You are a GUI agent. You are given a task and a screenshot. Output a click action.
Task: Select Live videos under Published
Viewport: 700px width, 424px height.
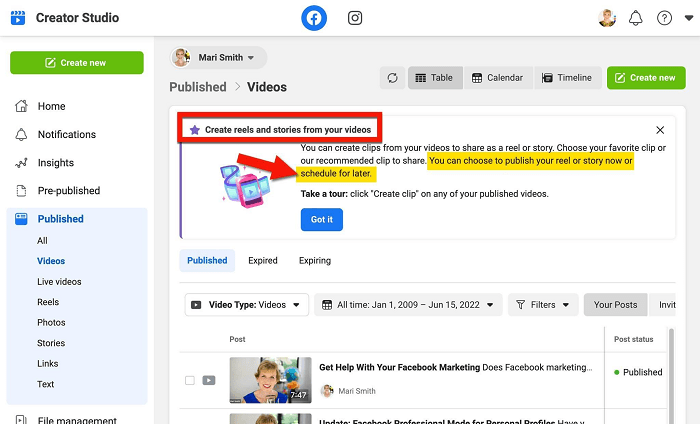pos(59,282)
